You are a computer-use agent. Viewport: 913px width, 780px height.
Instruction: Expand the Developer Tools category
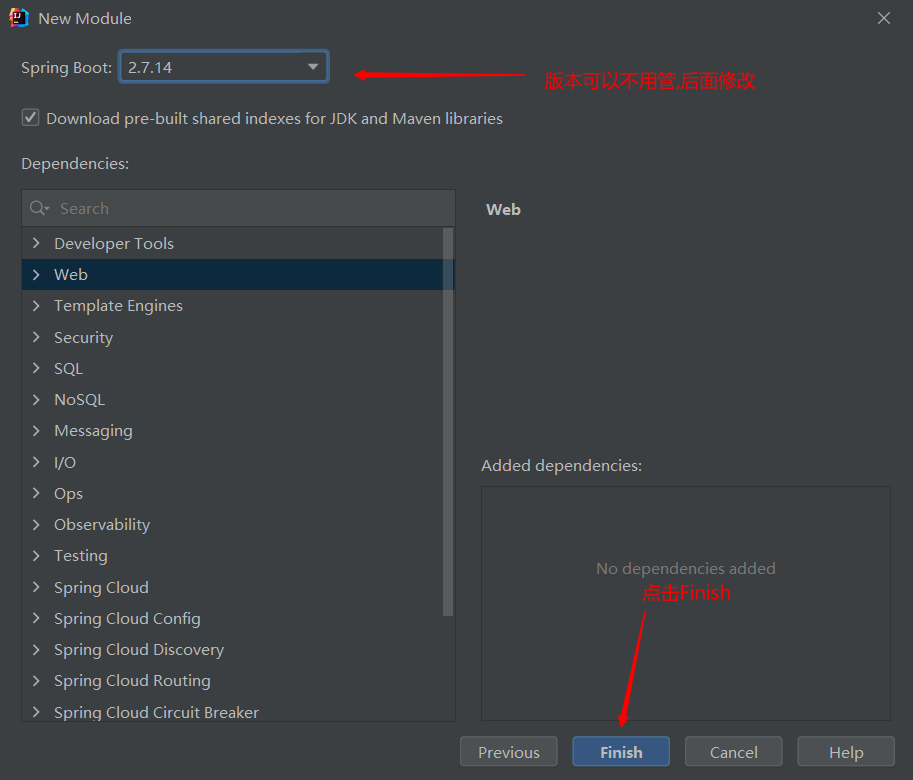(36, 243)
